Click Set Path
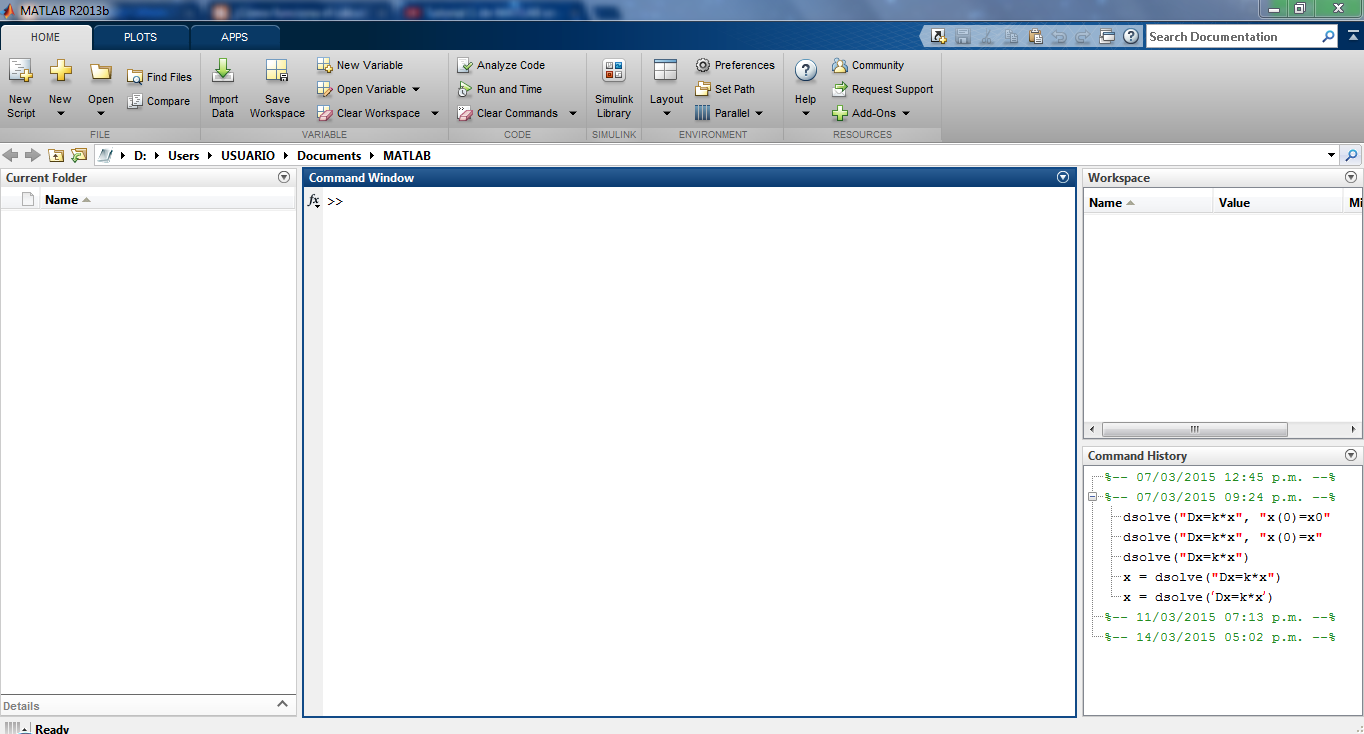The image size is (1364, 734). click(x=725, y=89)
